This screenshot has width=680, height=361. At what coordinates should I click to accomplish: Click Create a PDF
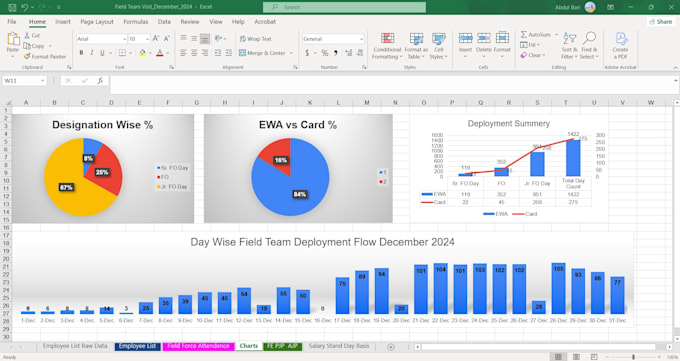point(621,46)
